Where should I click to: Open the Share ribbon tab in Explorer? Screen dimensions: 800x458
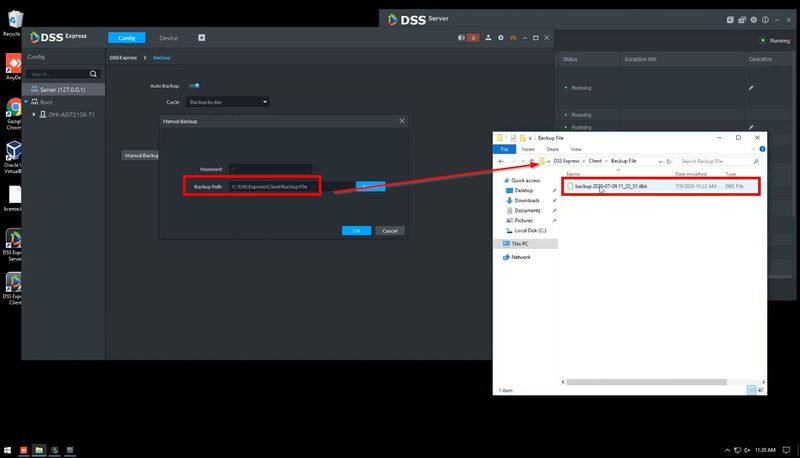coord(553,149)
